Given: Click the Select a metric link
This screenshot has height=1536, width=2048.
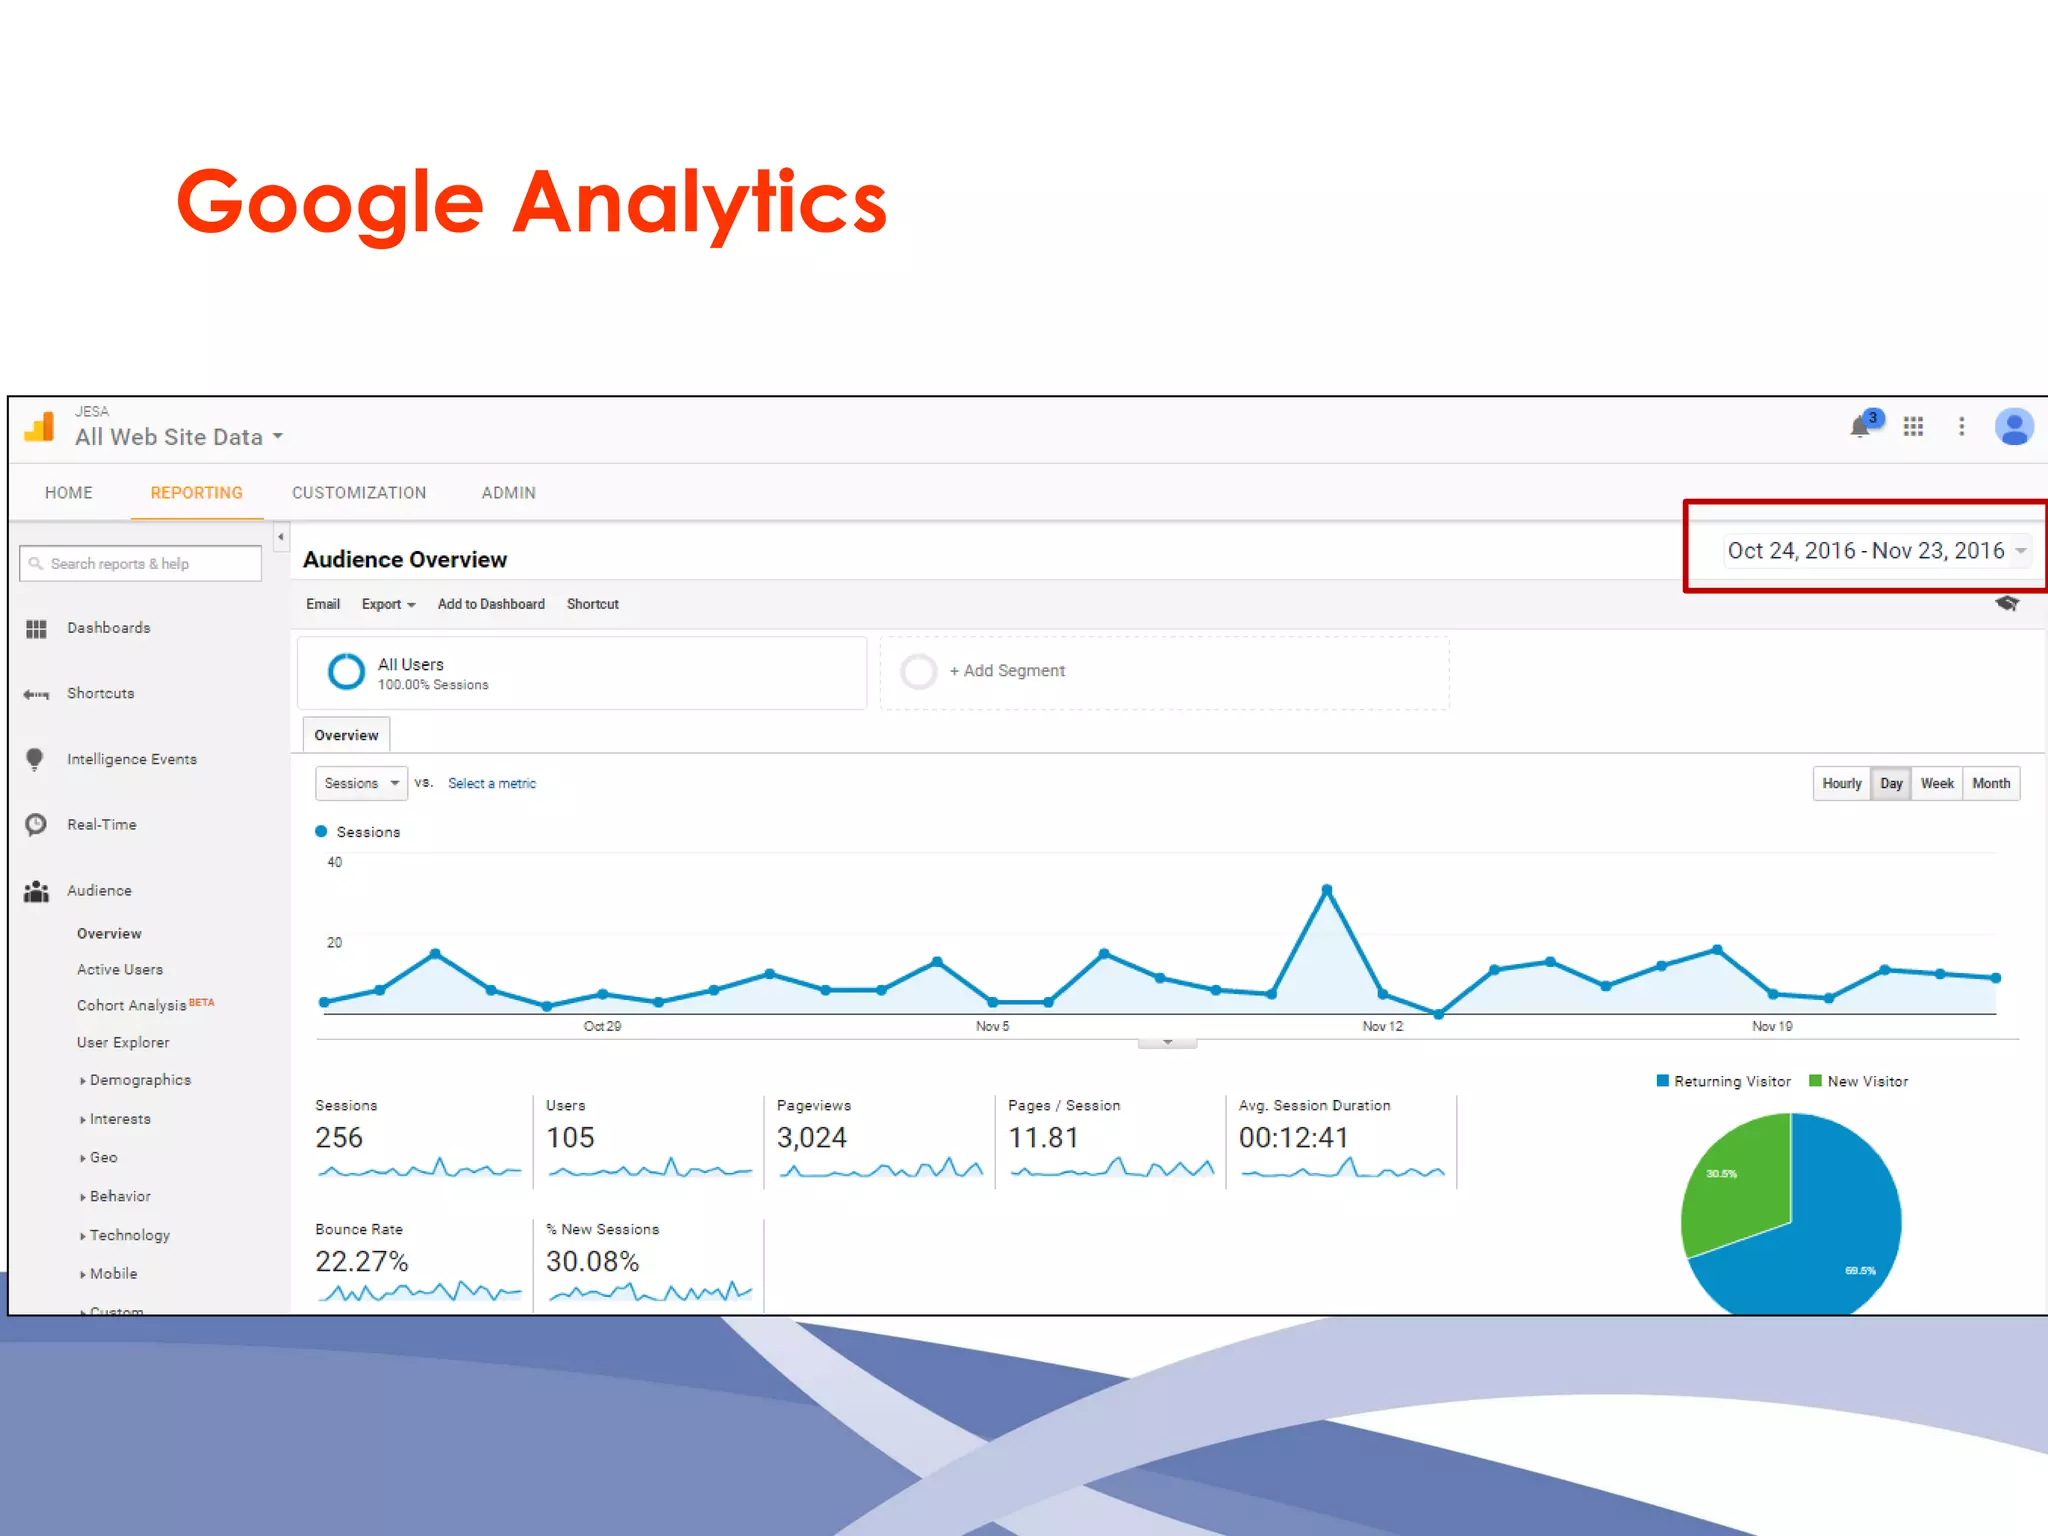Looking at the screenshot, I should tap(492, 783).
